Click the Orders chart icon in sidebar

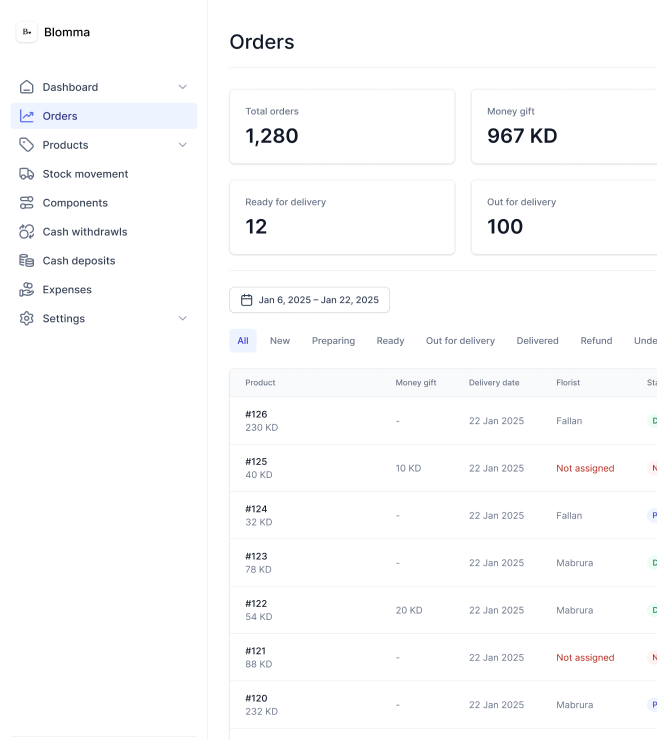[x=27, y=116]
